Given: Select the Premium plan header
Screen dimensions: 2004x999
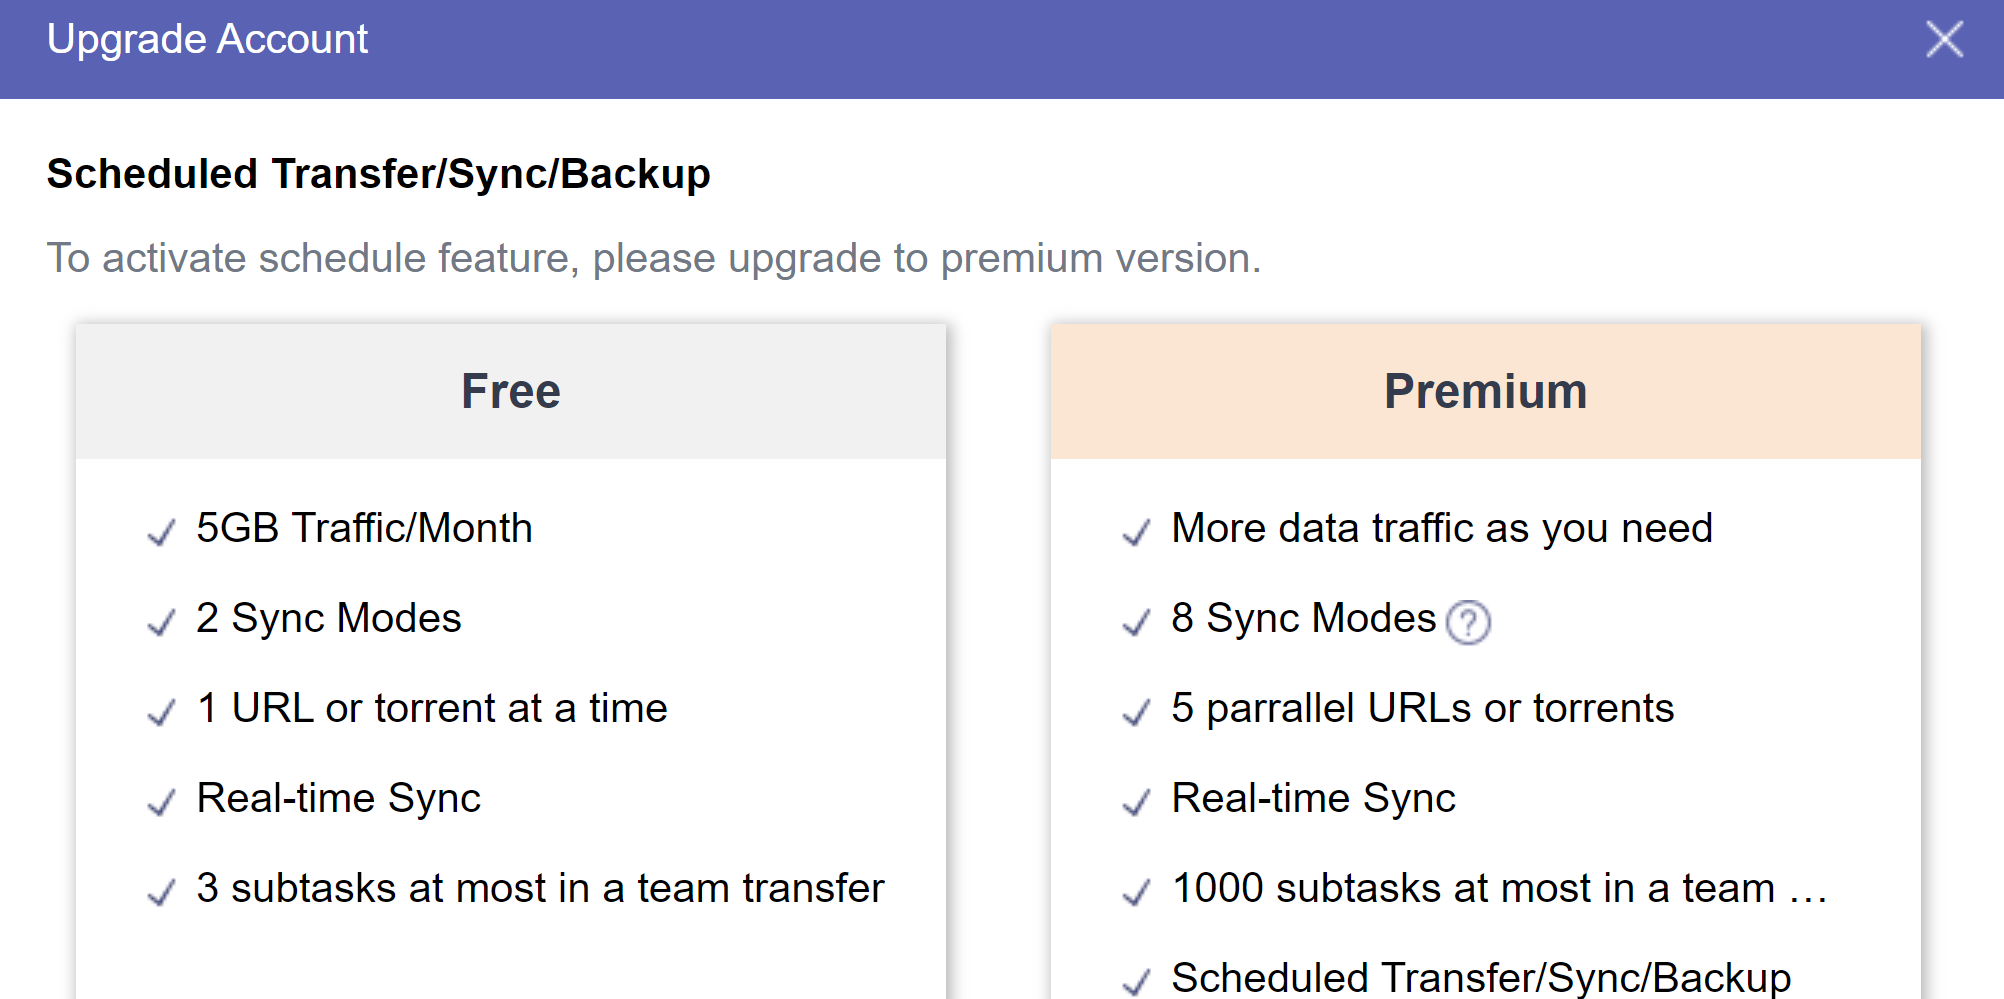Looking at the screenshot, I should coord(1485,391).
